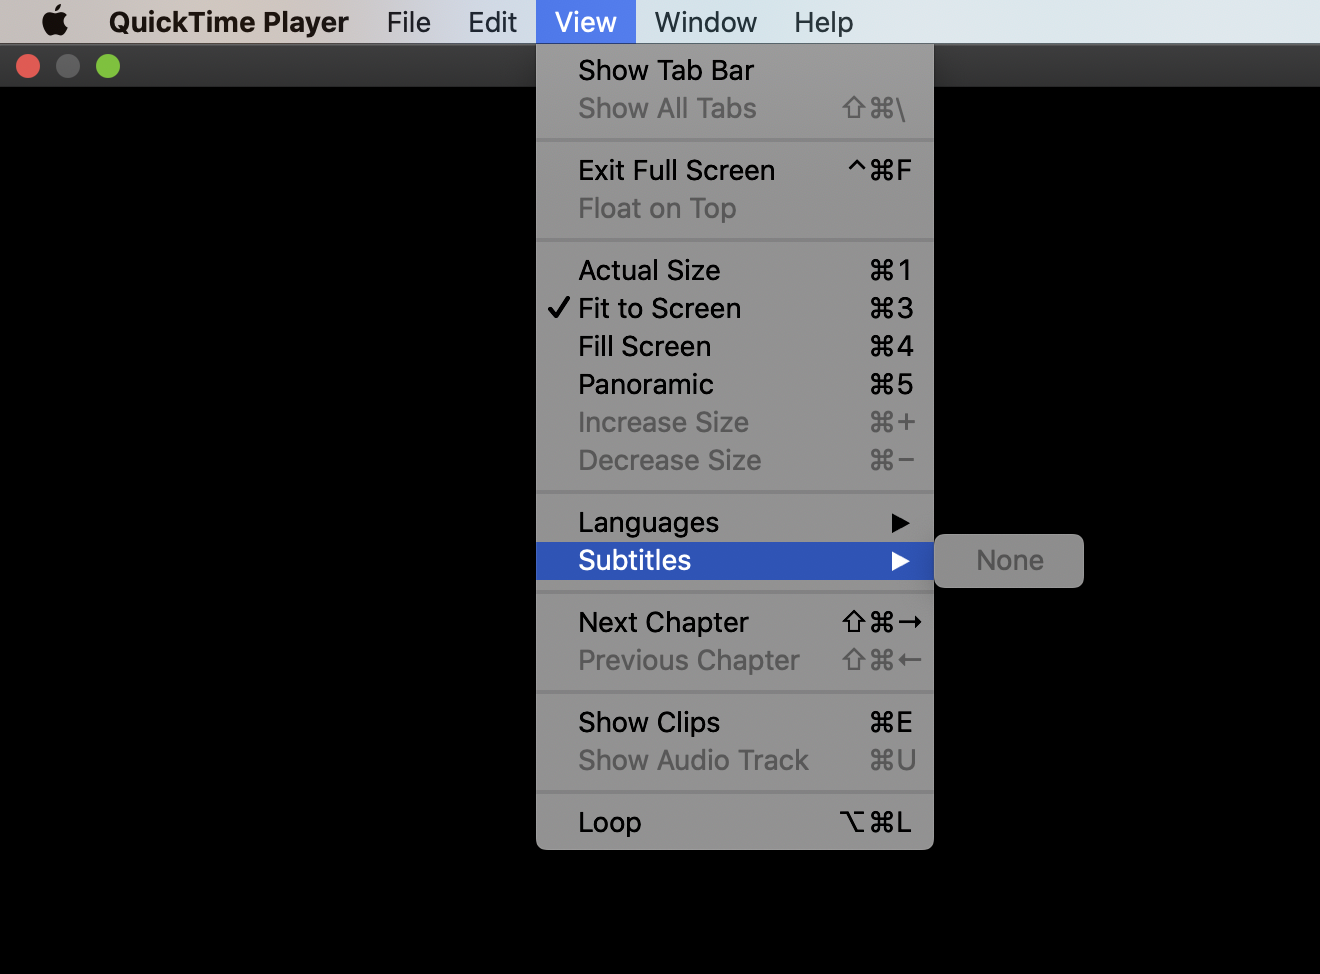Select Actual Size view option
1320x974 pixels.
650,271
